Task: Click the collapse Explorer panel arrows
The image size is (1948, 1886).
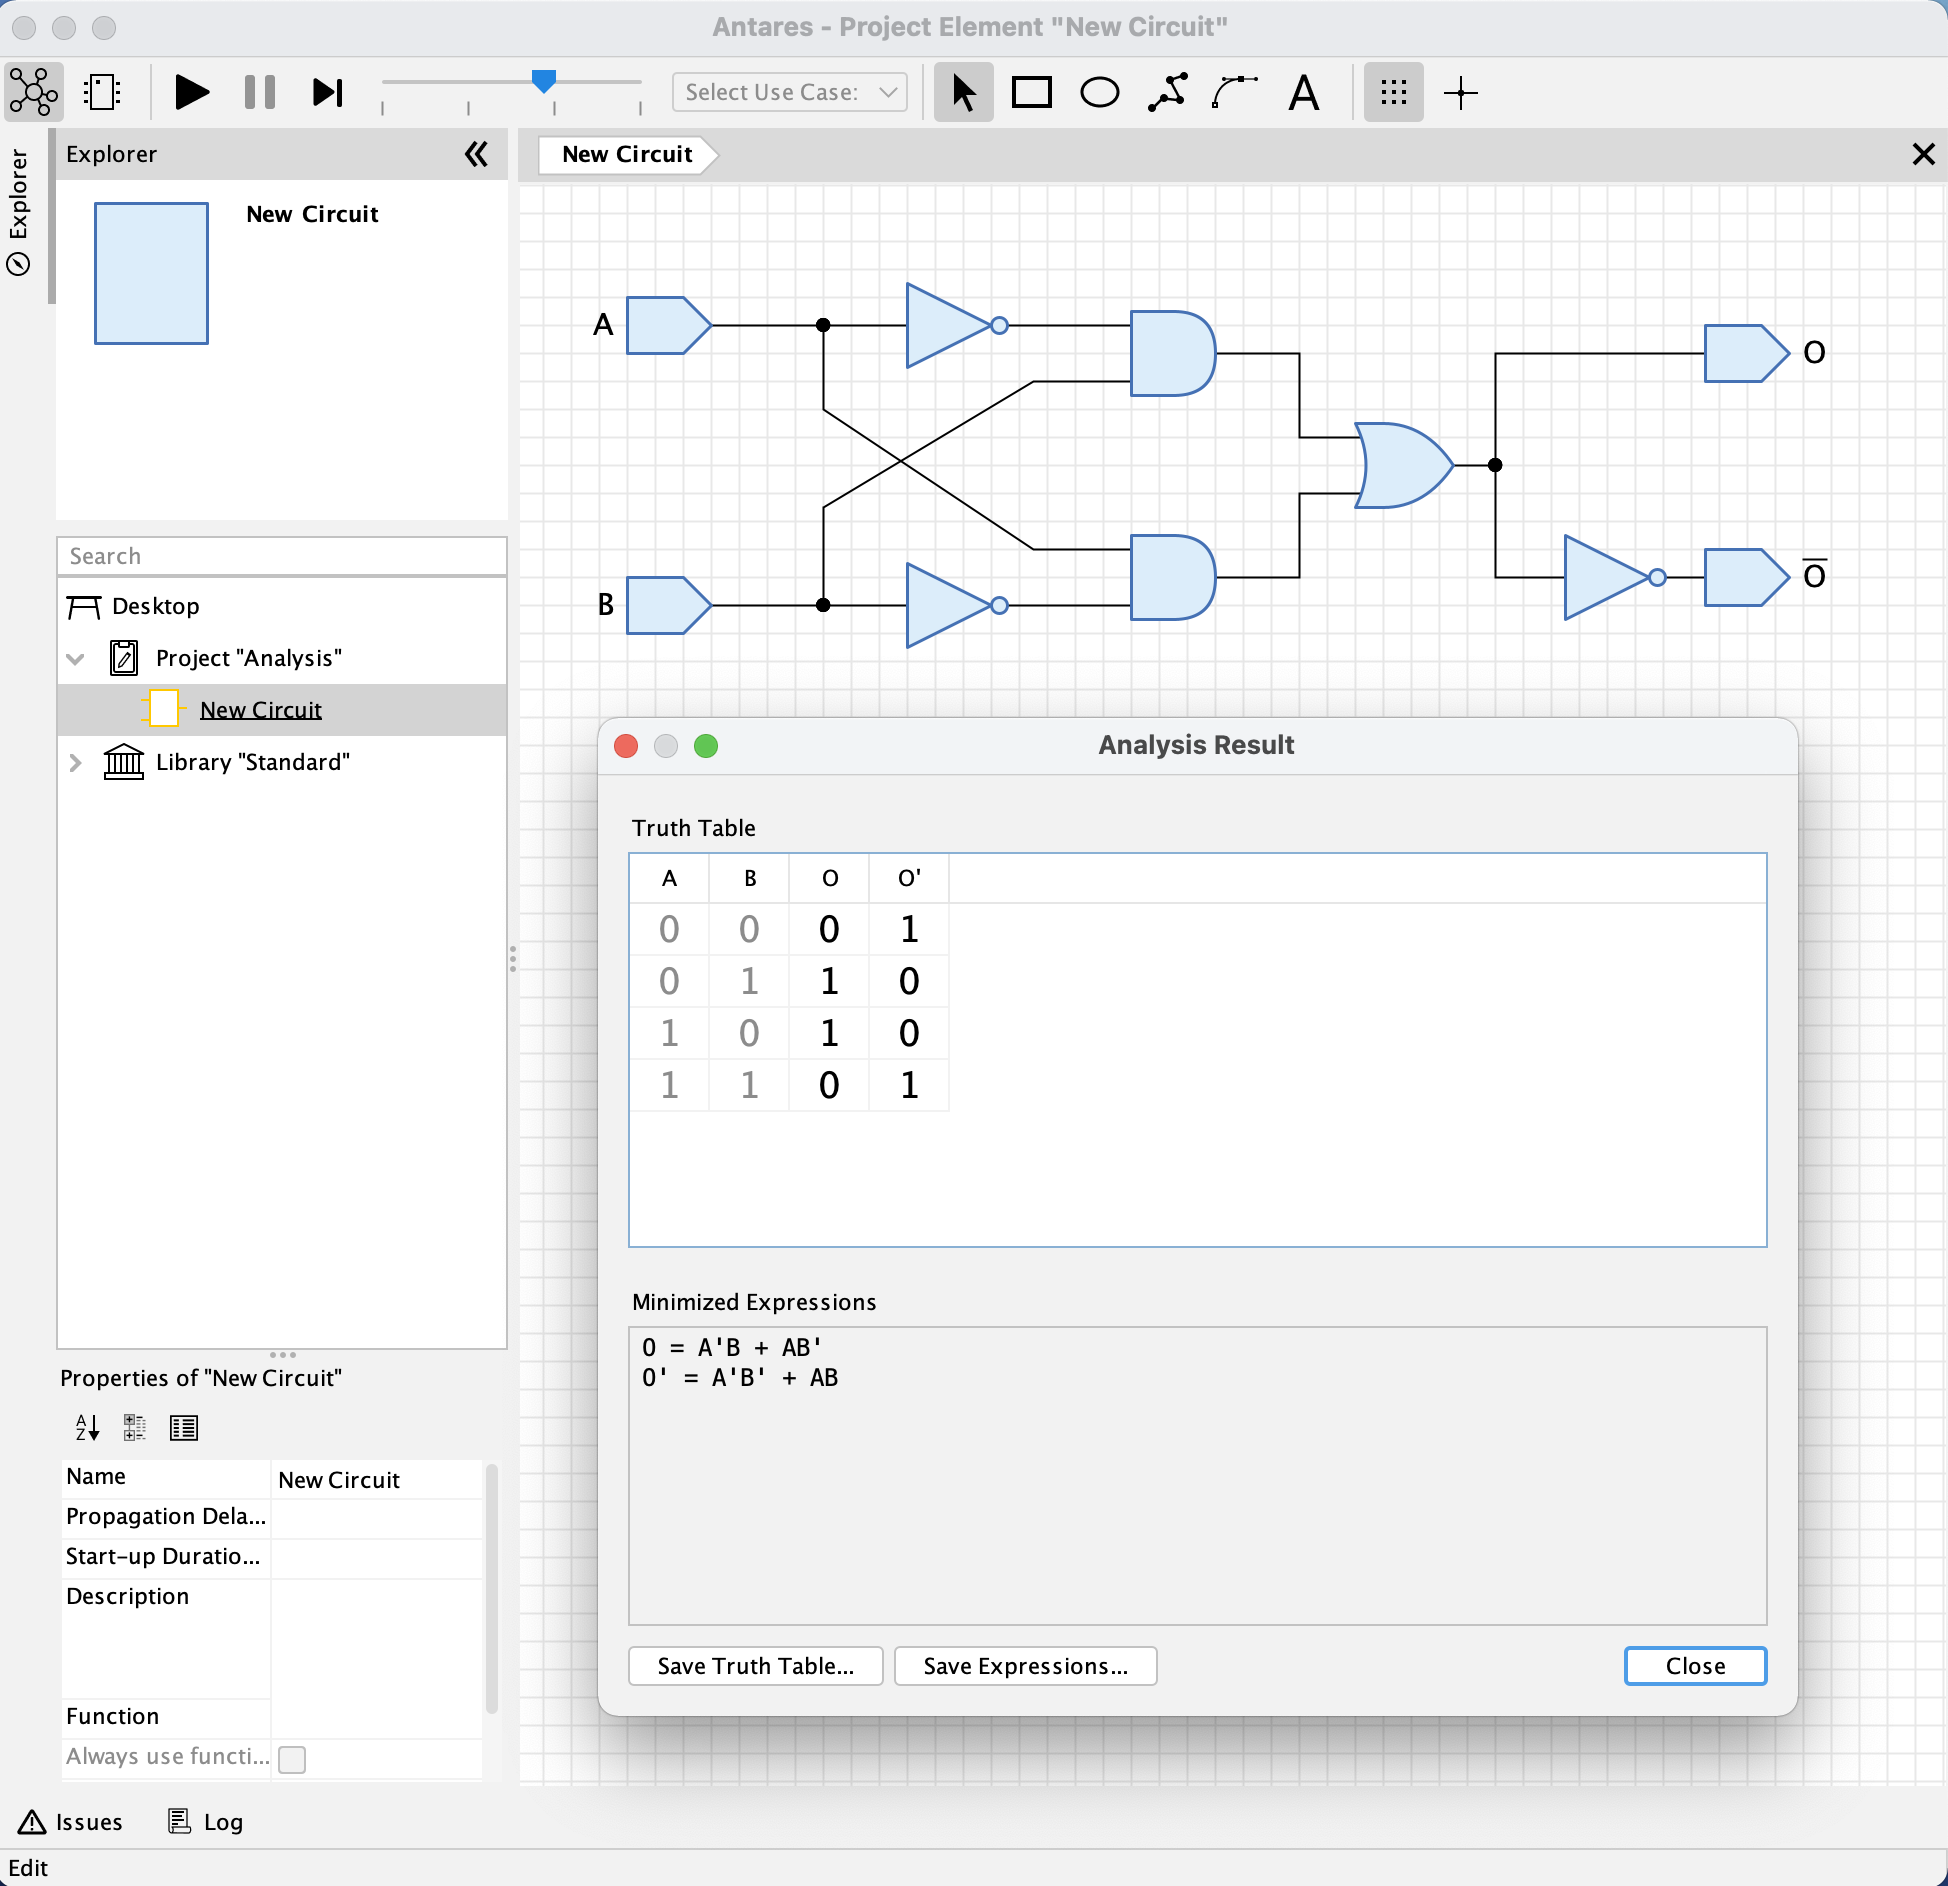Action: [x=477, y=153]
